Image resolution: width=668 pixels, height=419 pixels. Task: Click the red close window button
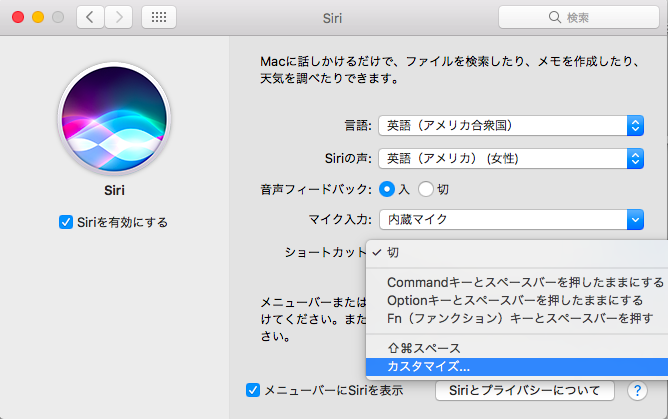click(x=18, y=17)
